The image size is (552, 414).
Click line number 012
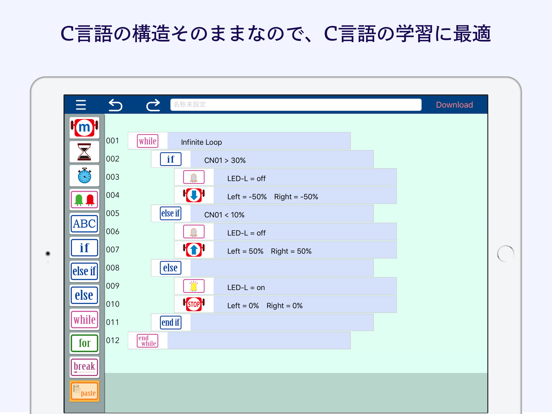(113, 340)
